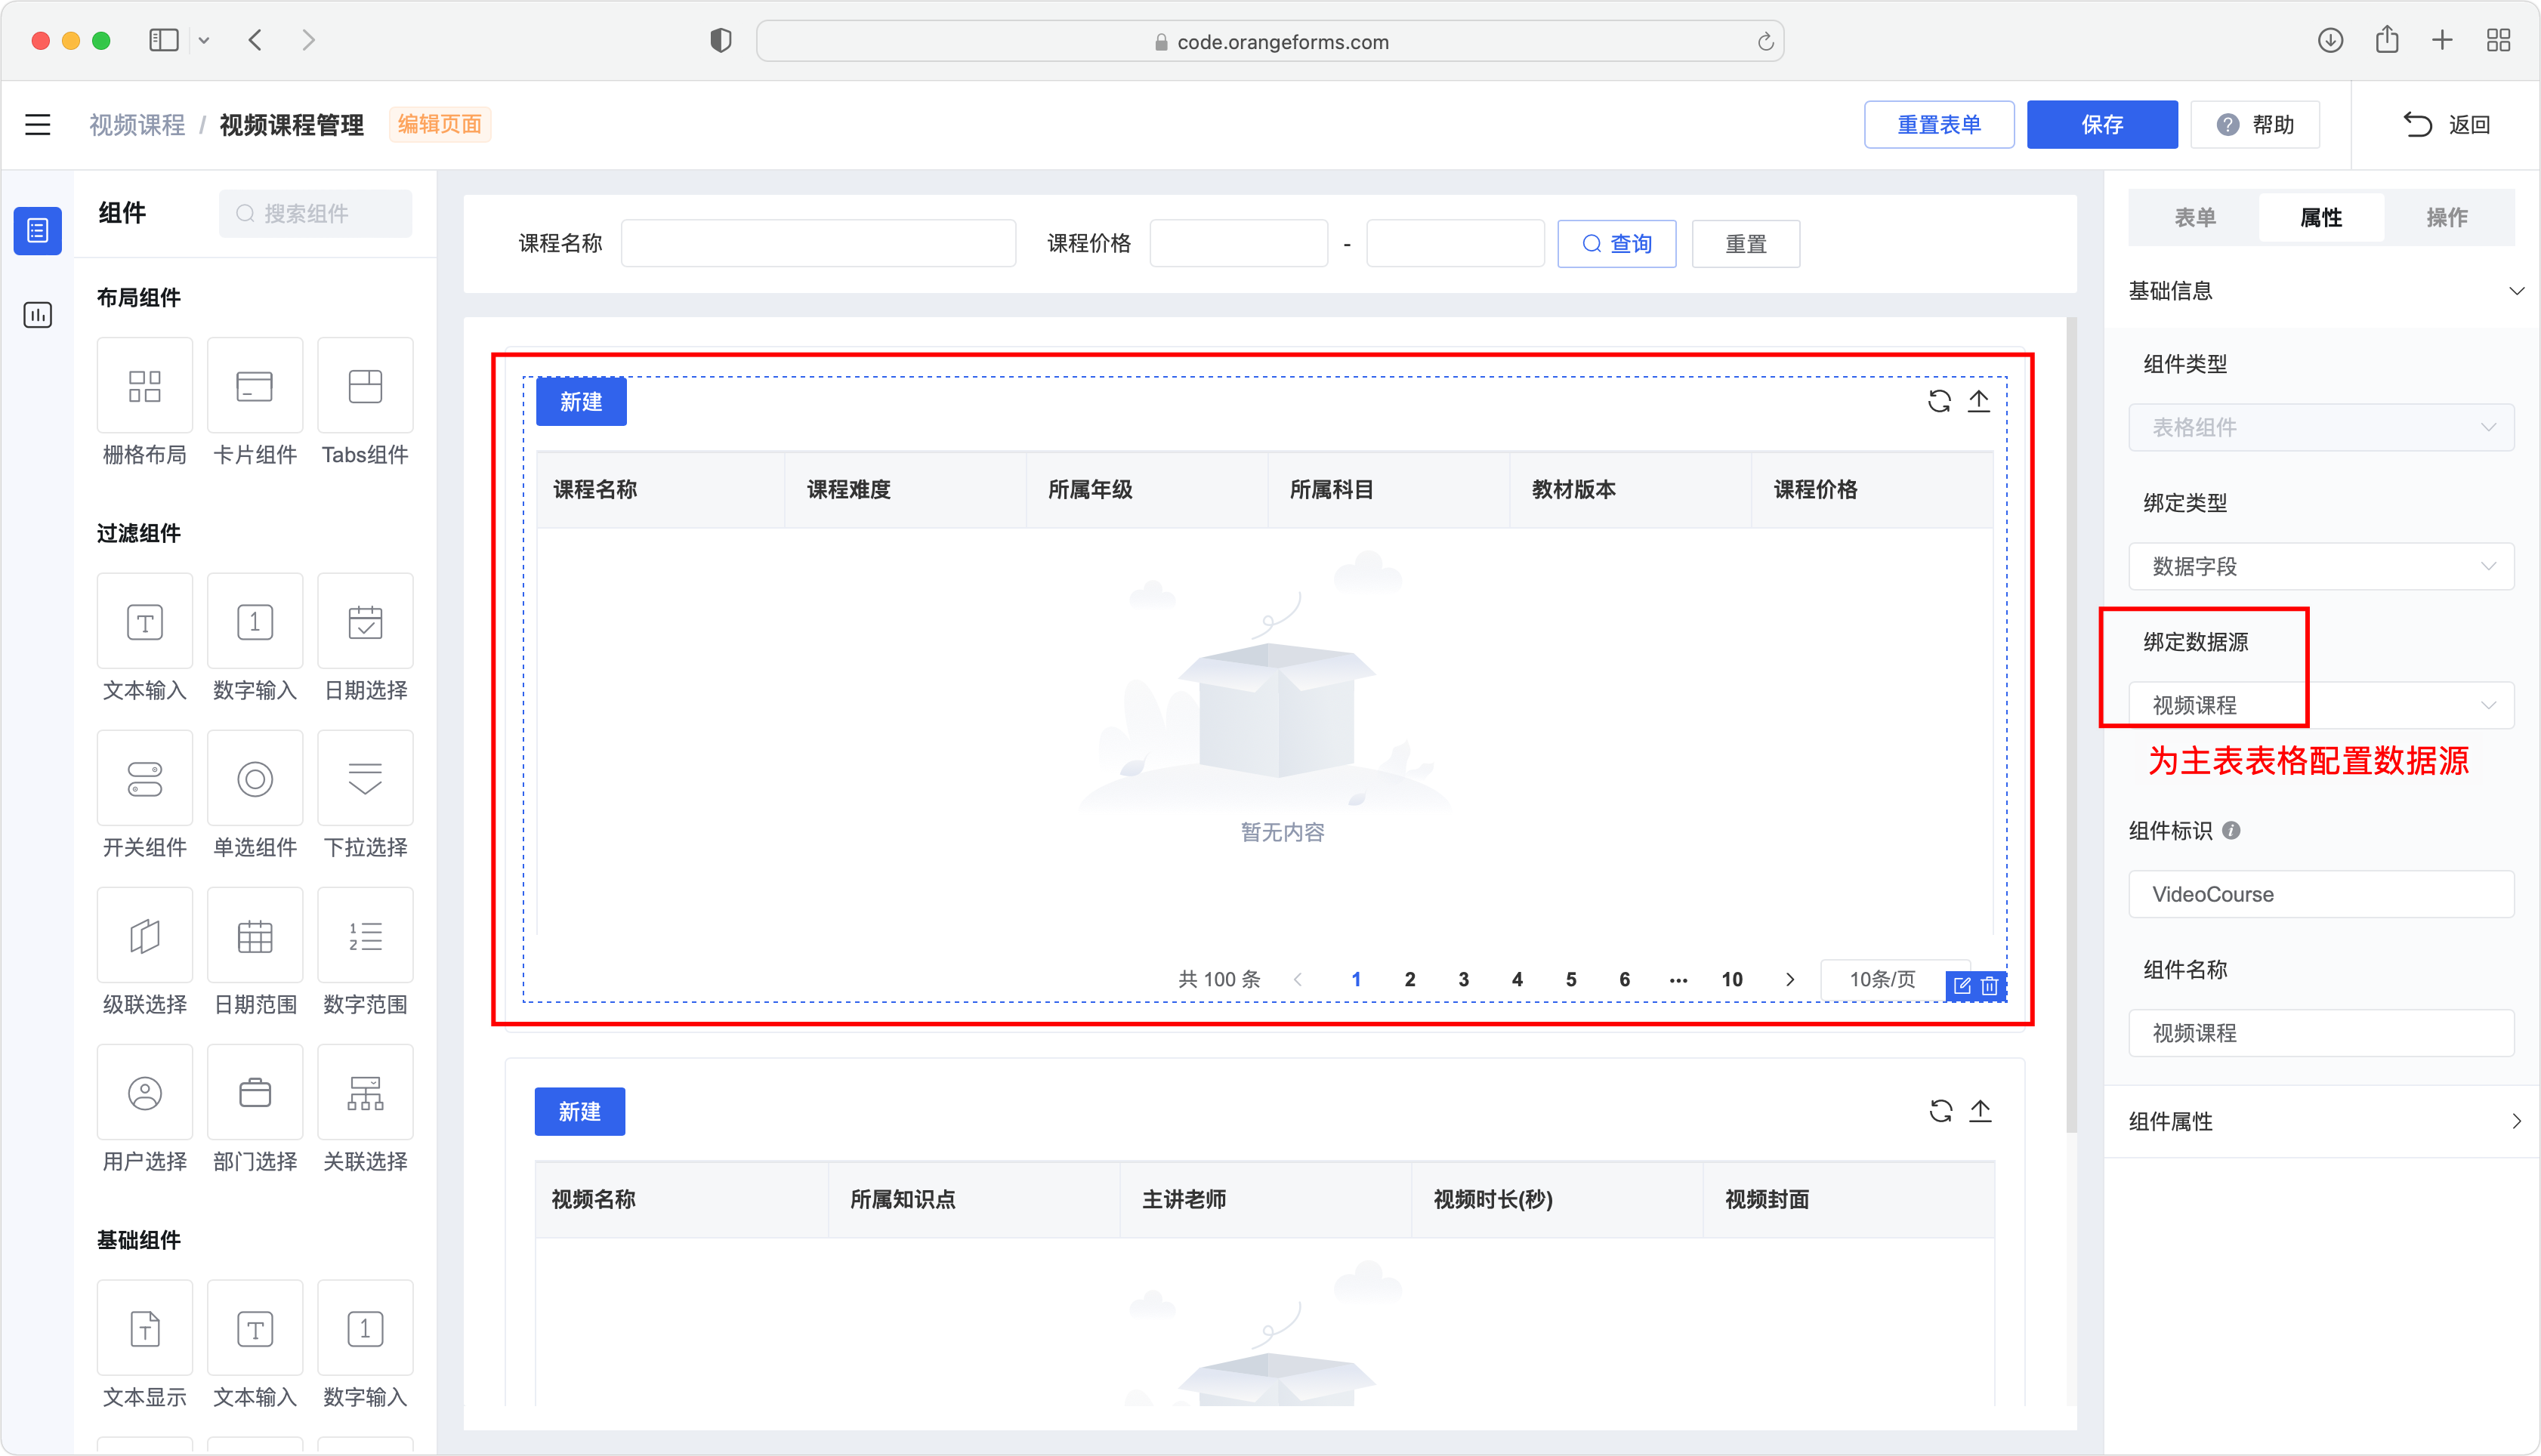Expand the 组件属性 section

click(x=2321, y=1121)
